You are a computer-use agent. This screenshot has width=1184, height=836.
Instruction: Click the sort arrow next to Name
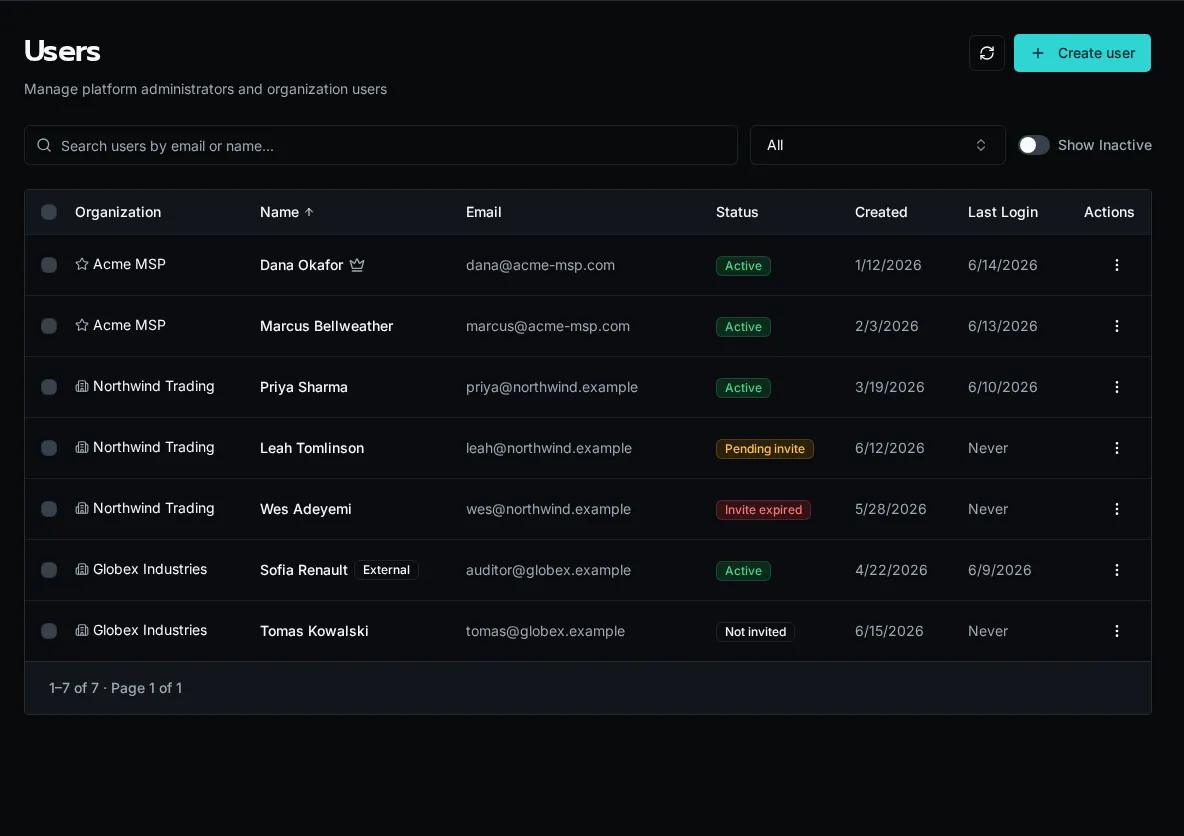pos(309,212)
